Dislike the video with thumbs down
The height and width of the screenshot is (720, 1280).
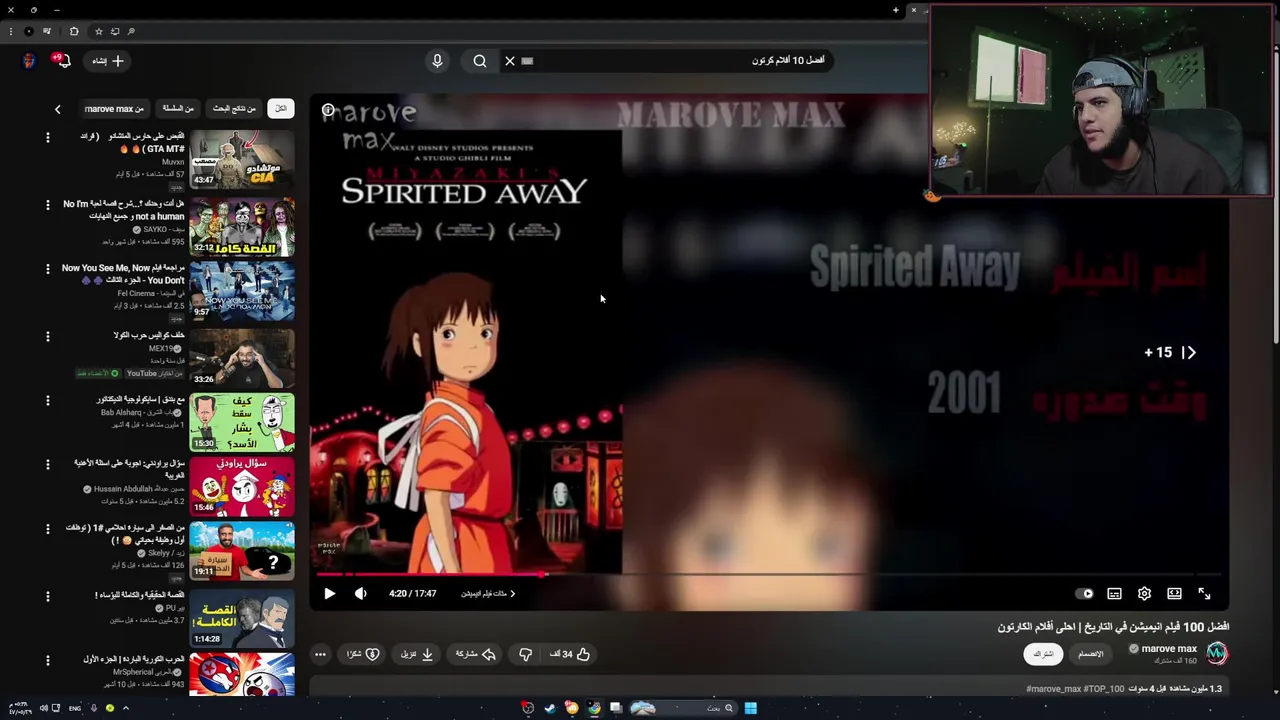coord(525,654)
